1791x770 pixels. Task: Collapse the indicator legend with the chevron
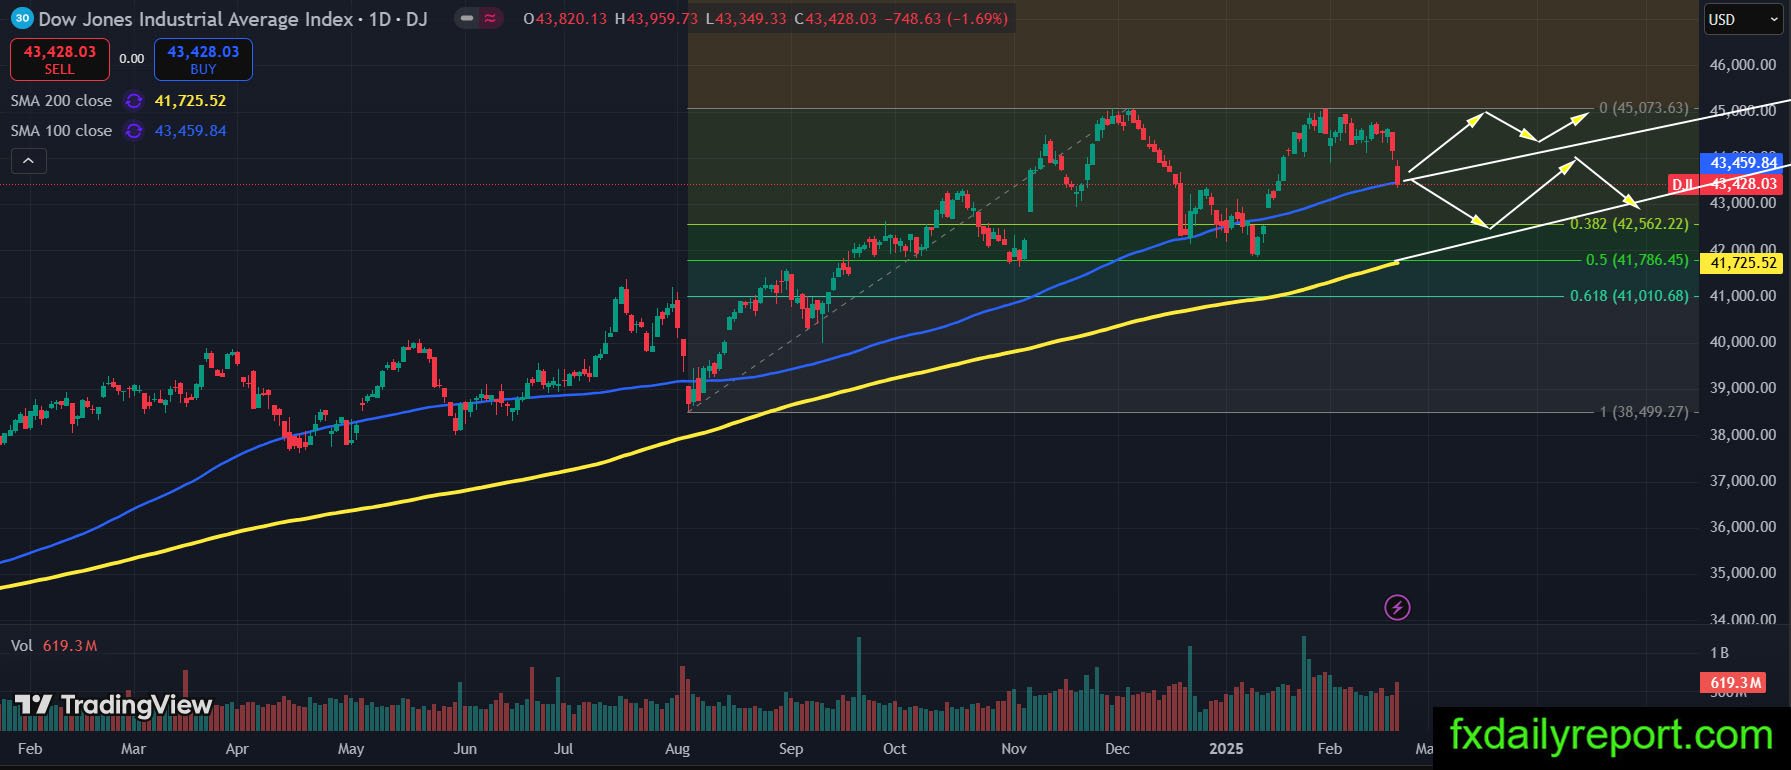tap(28, 160)
